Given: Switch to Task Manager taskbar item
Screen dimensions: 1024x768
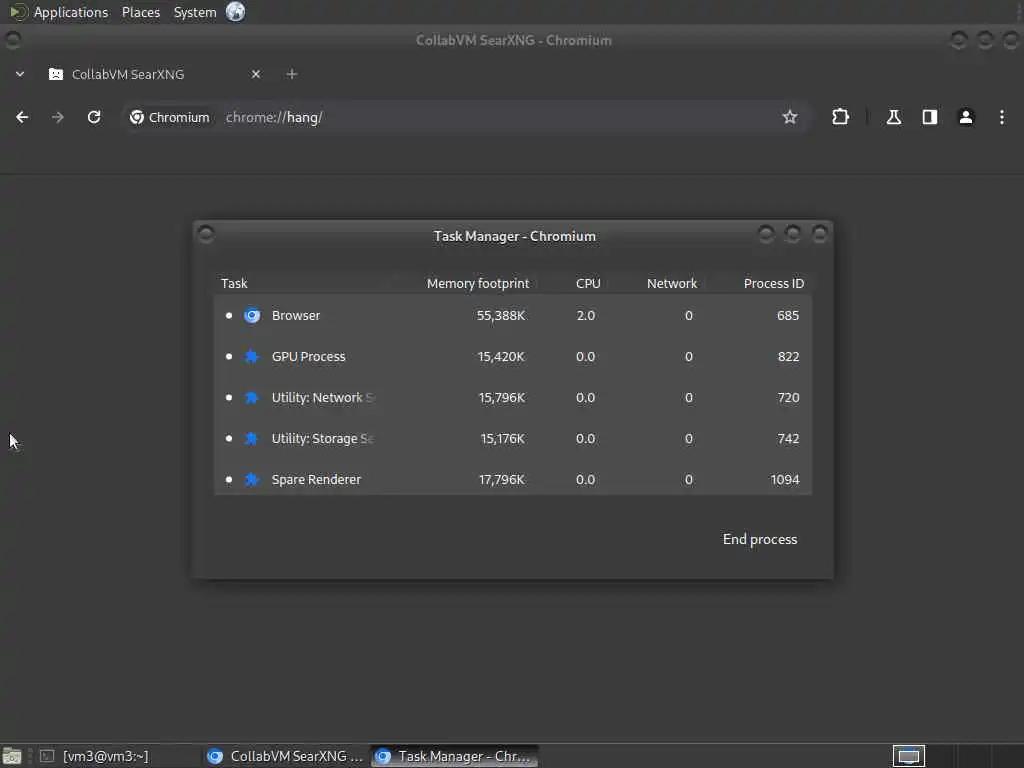Looking at the screenshot, I should pos(455,756).
